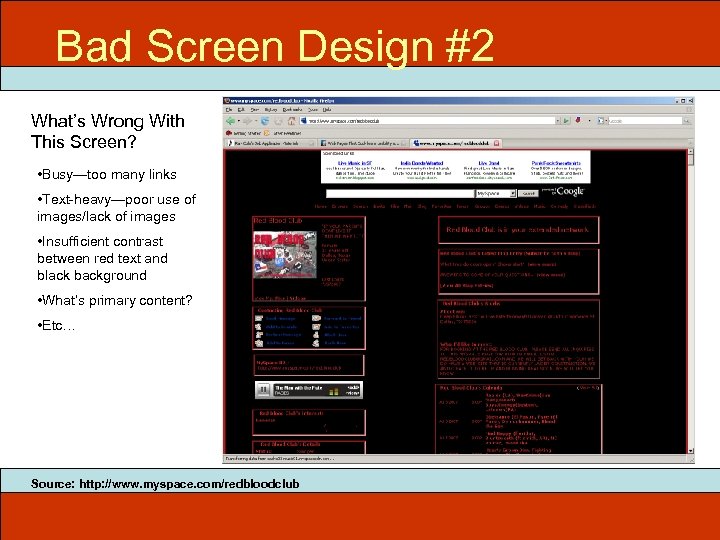This screenshot has height=540, width=720.
Task: Click the browser status bar text
Action: point(279,459)
